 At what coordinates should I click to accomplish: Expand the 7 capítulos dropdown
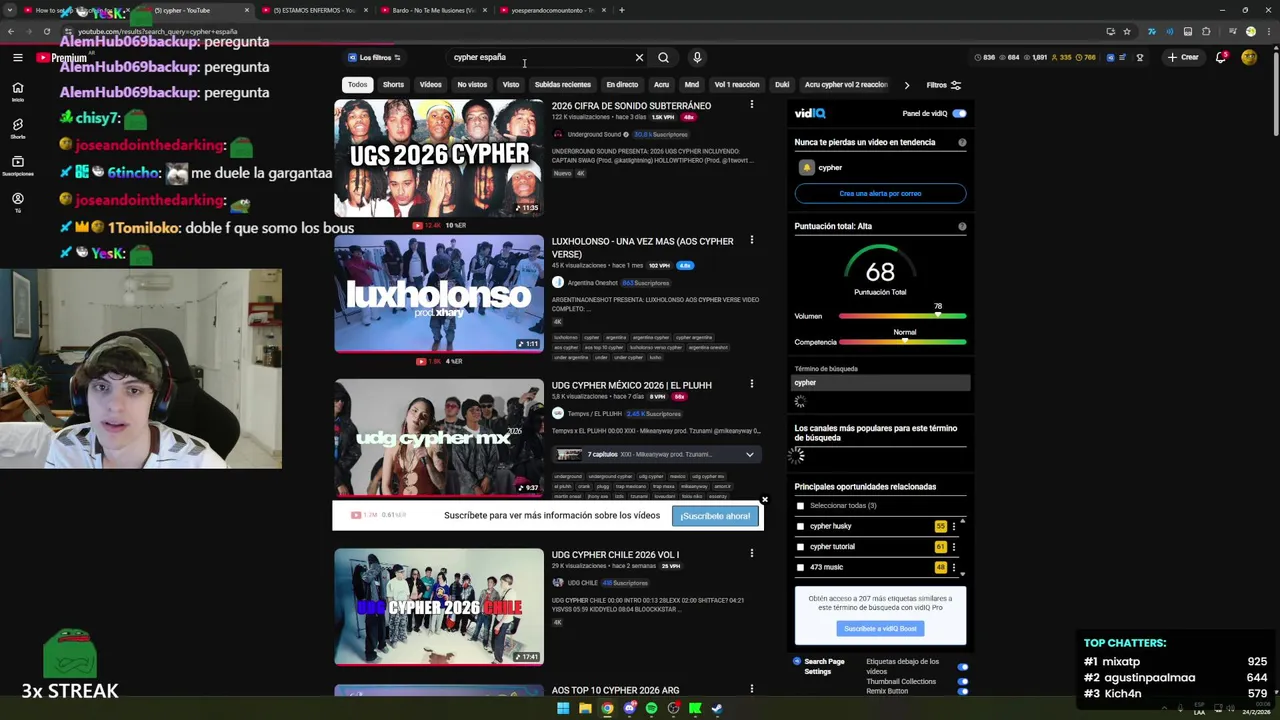[x=749, y=454]
